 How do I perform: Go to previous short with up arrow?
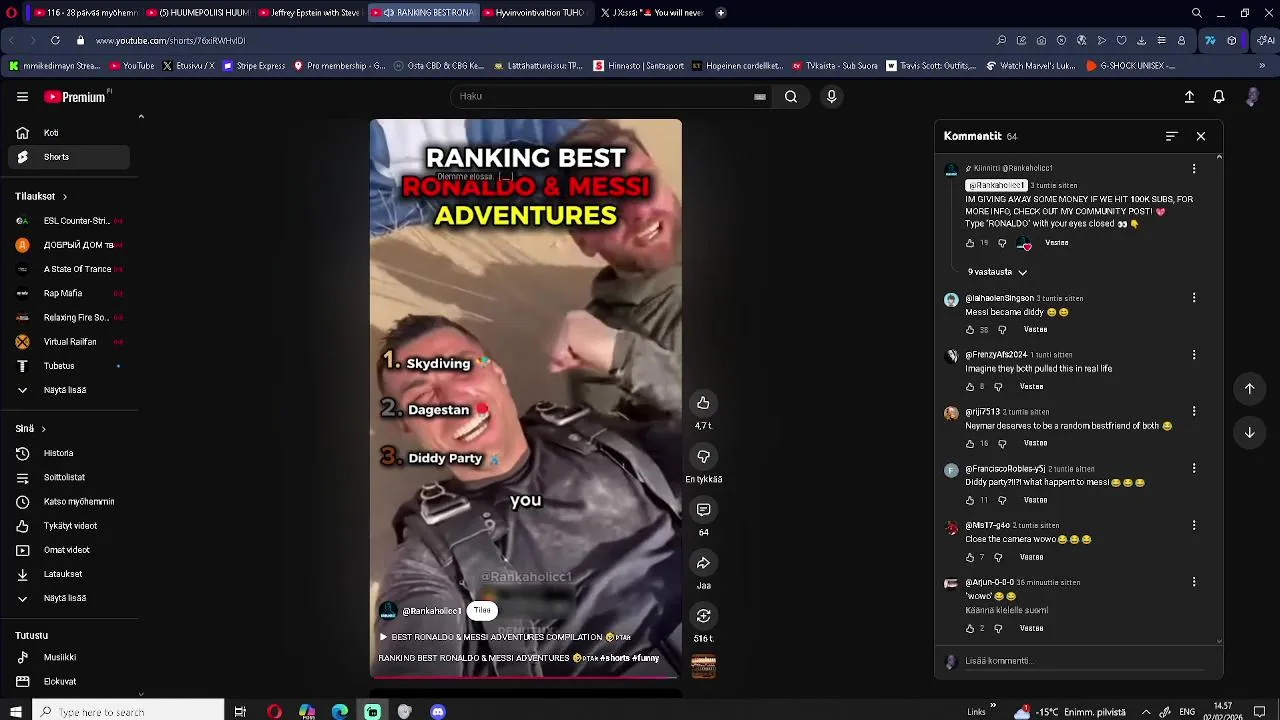(x=1249, y=389)
